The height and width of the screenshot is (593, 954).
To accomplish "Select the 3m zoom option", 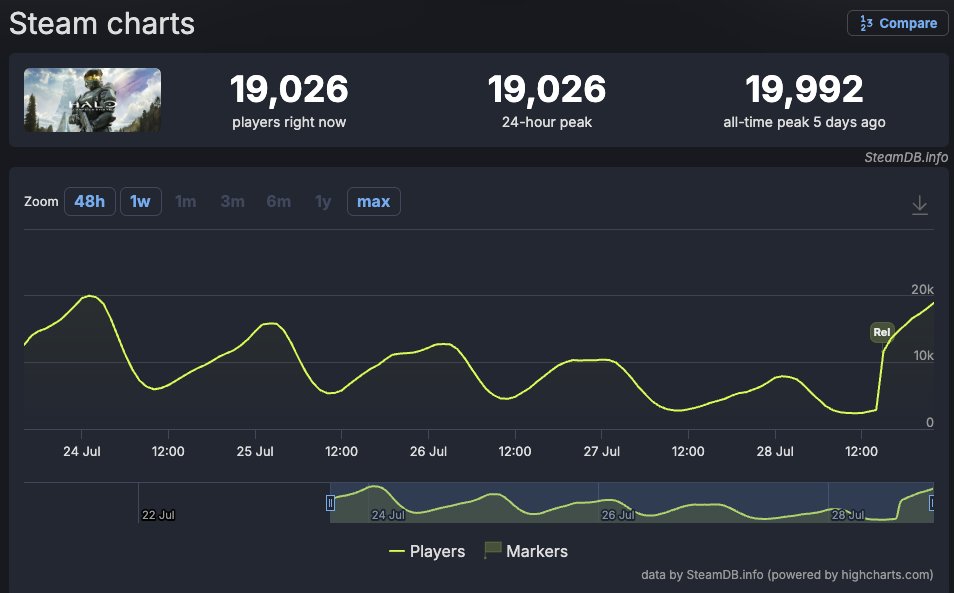I will (x=232, y=201).
